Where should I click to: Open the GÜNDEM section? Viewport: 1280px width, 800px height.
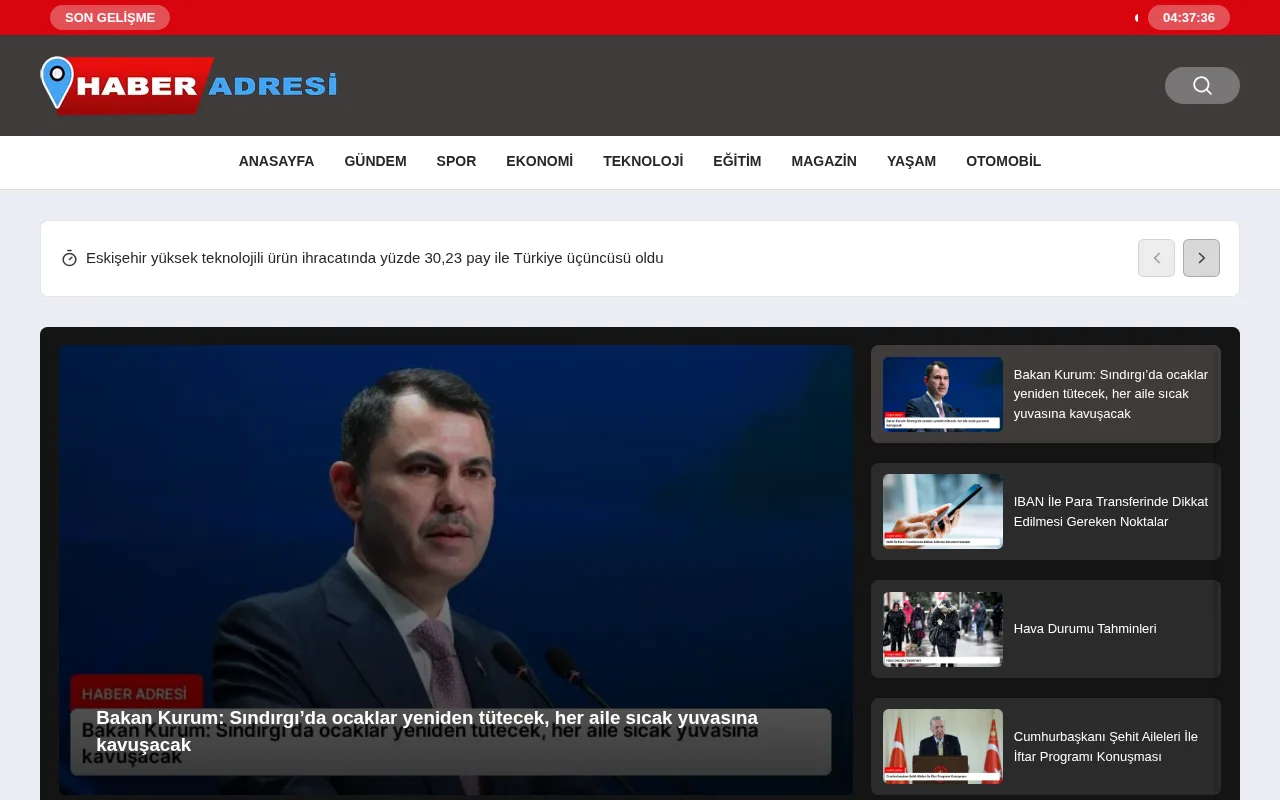coord(375,161)
